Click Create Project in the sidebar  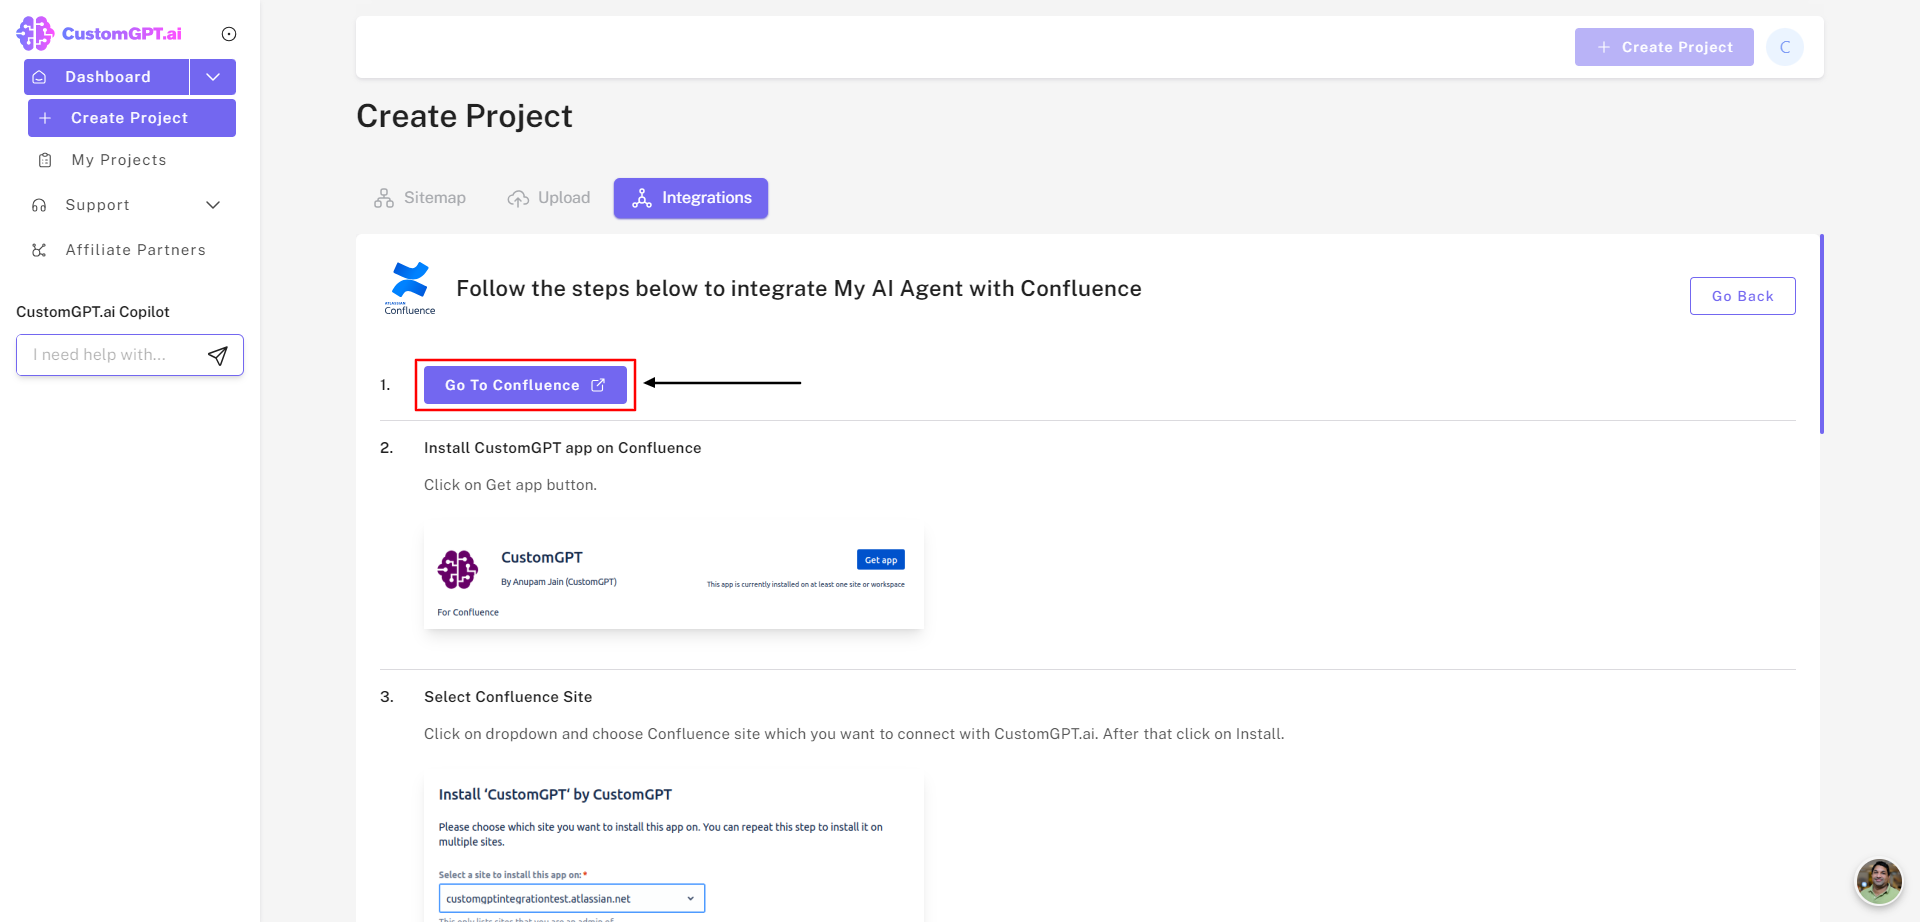coord(132,118)
